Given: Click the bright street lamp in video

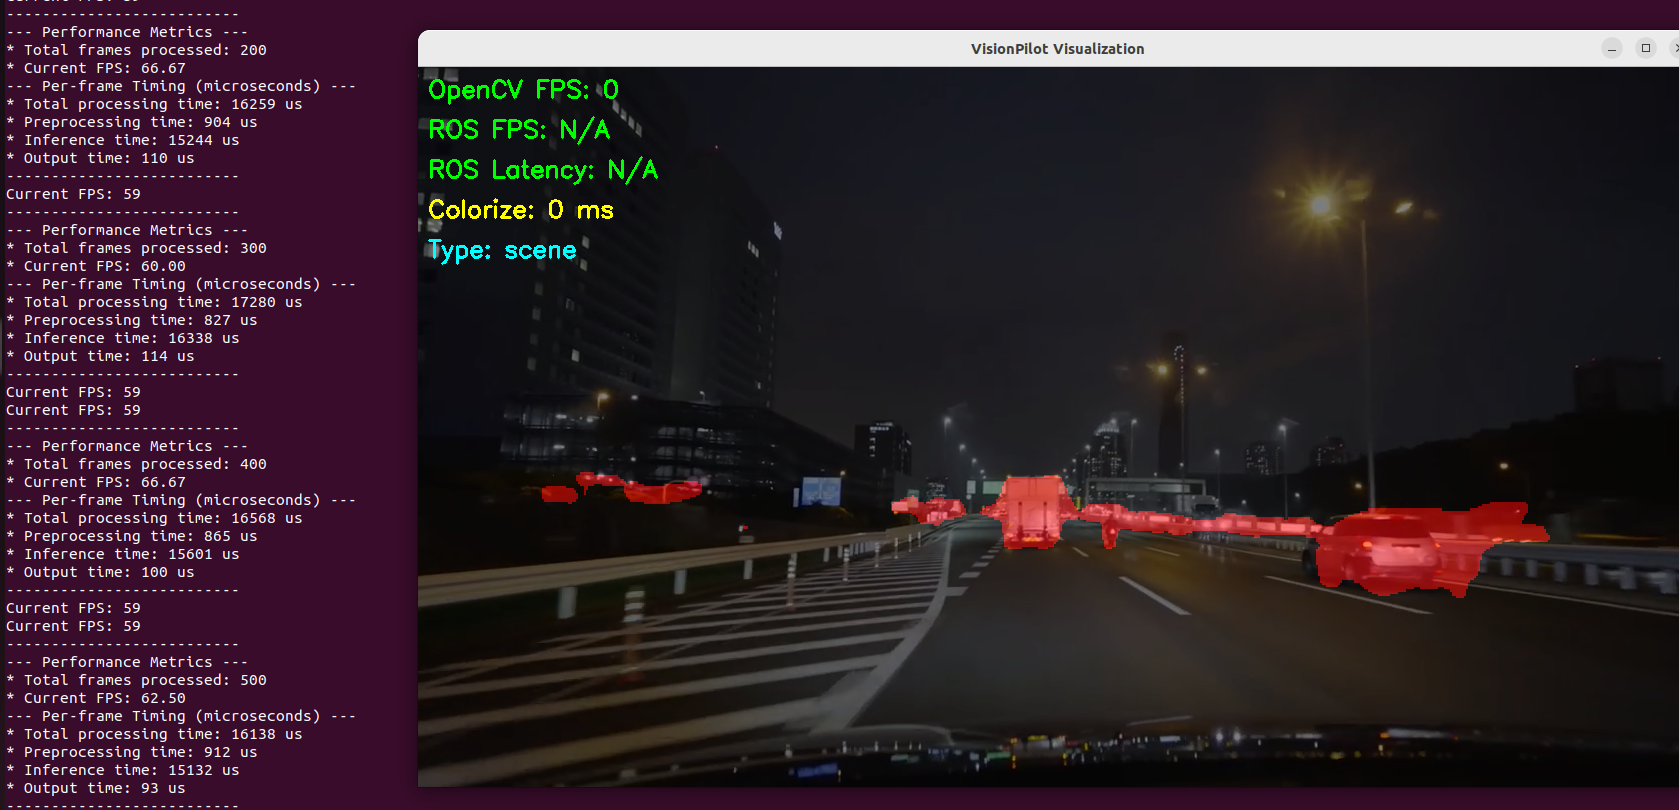Looking at the screenshot, I should click(x=1322, y=205).
